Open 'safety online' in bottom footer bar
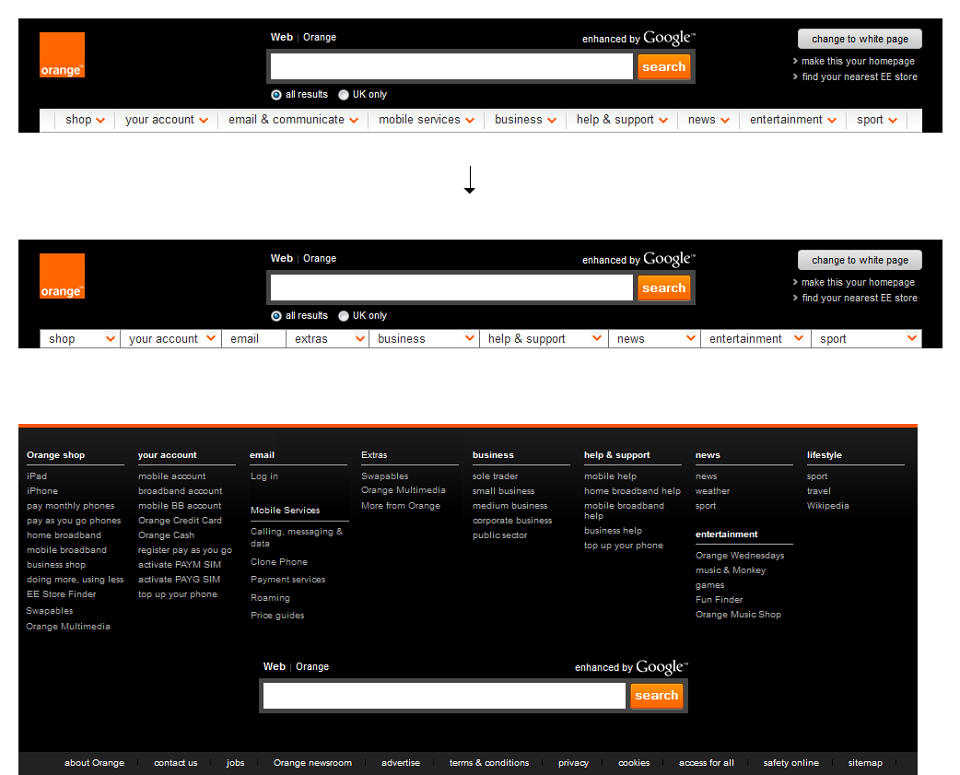The height and width of the screenshot is (775, 960). point(791,763)
